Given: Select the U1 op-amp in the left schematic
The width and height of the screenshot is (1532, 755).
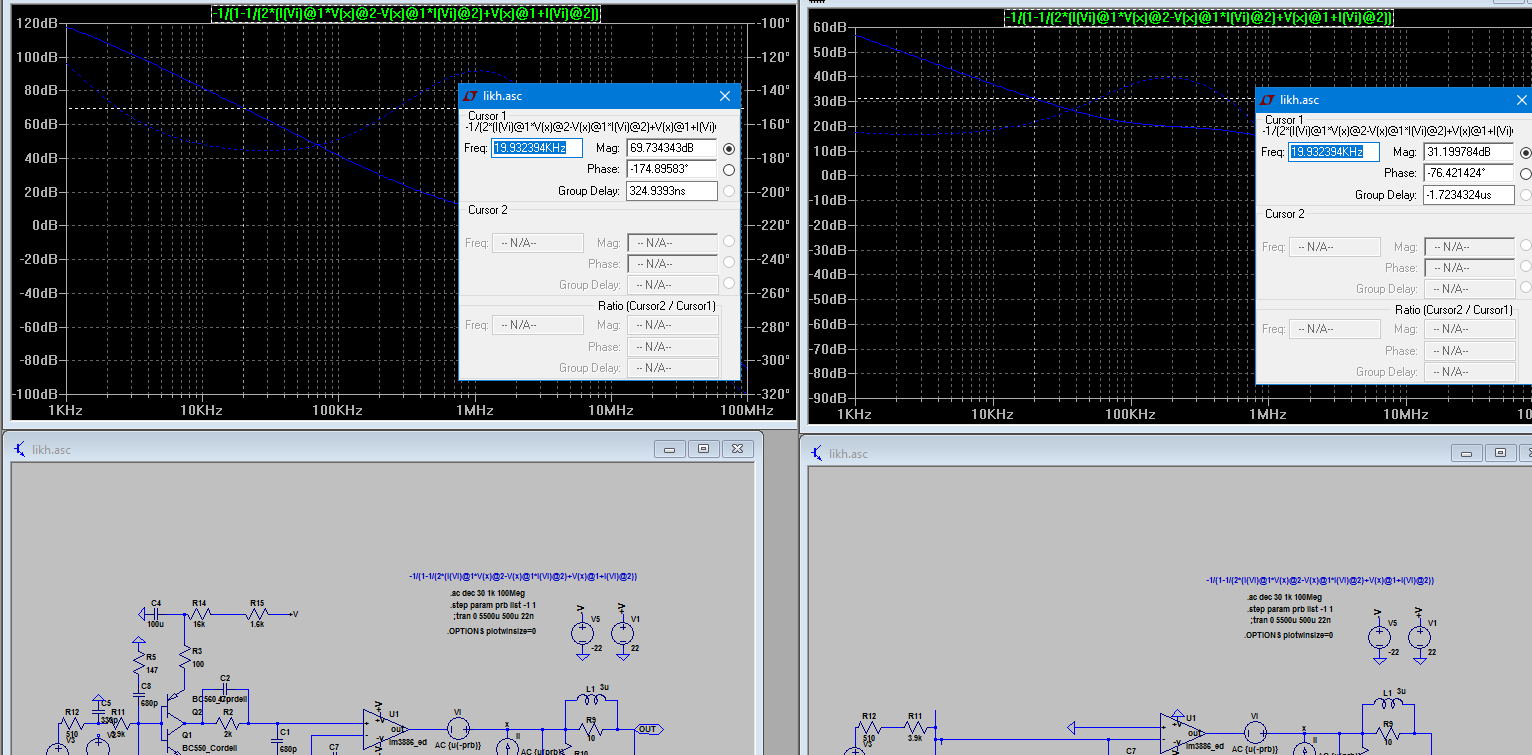Looking at the screenshot, I should click(x=385, y=730).
